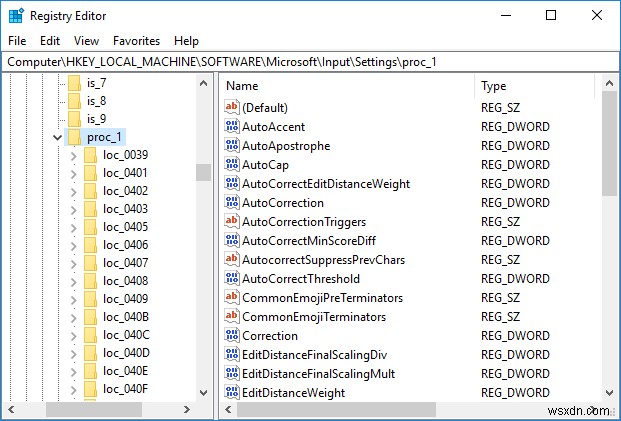Collapse the proc_1 tree node
The height and width of the screenshot is (421, 621).
tap(57, 137)
